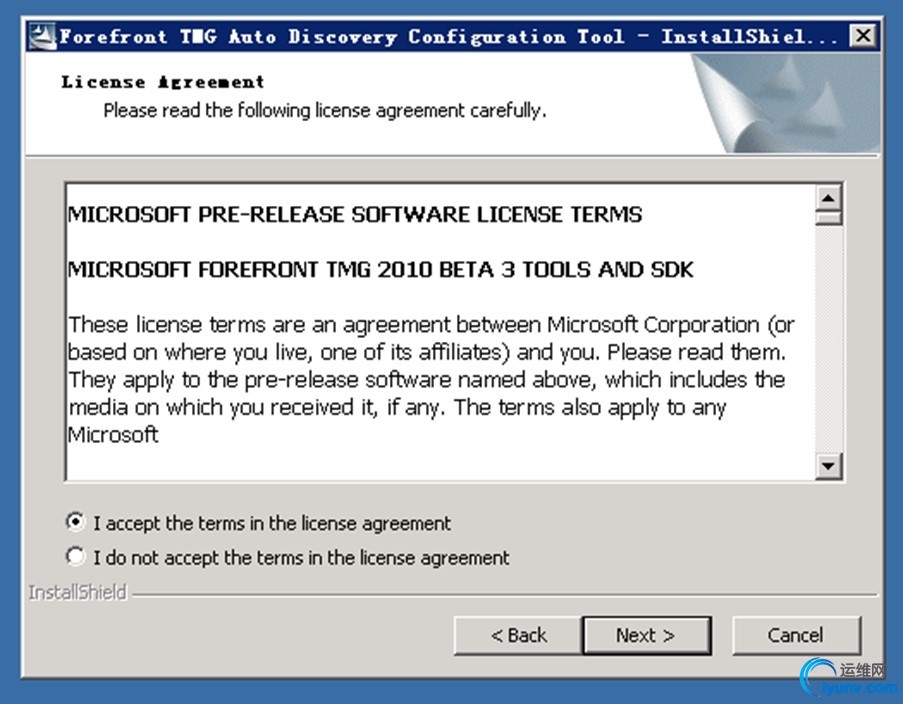Click the "FOREFRONT TMG 2010 BETA 3" heading line
The image size is (903, 704).
tap(380, 270)
